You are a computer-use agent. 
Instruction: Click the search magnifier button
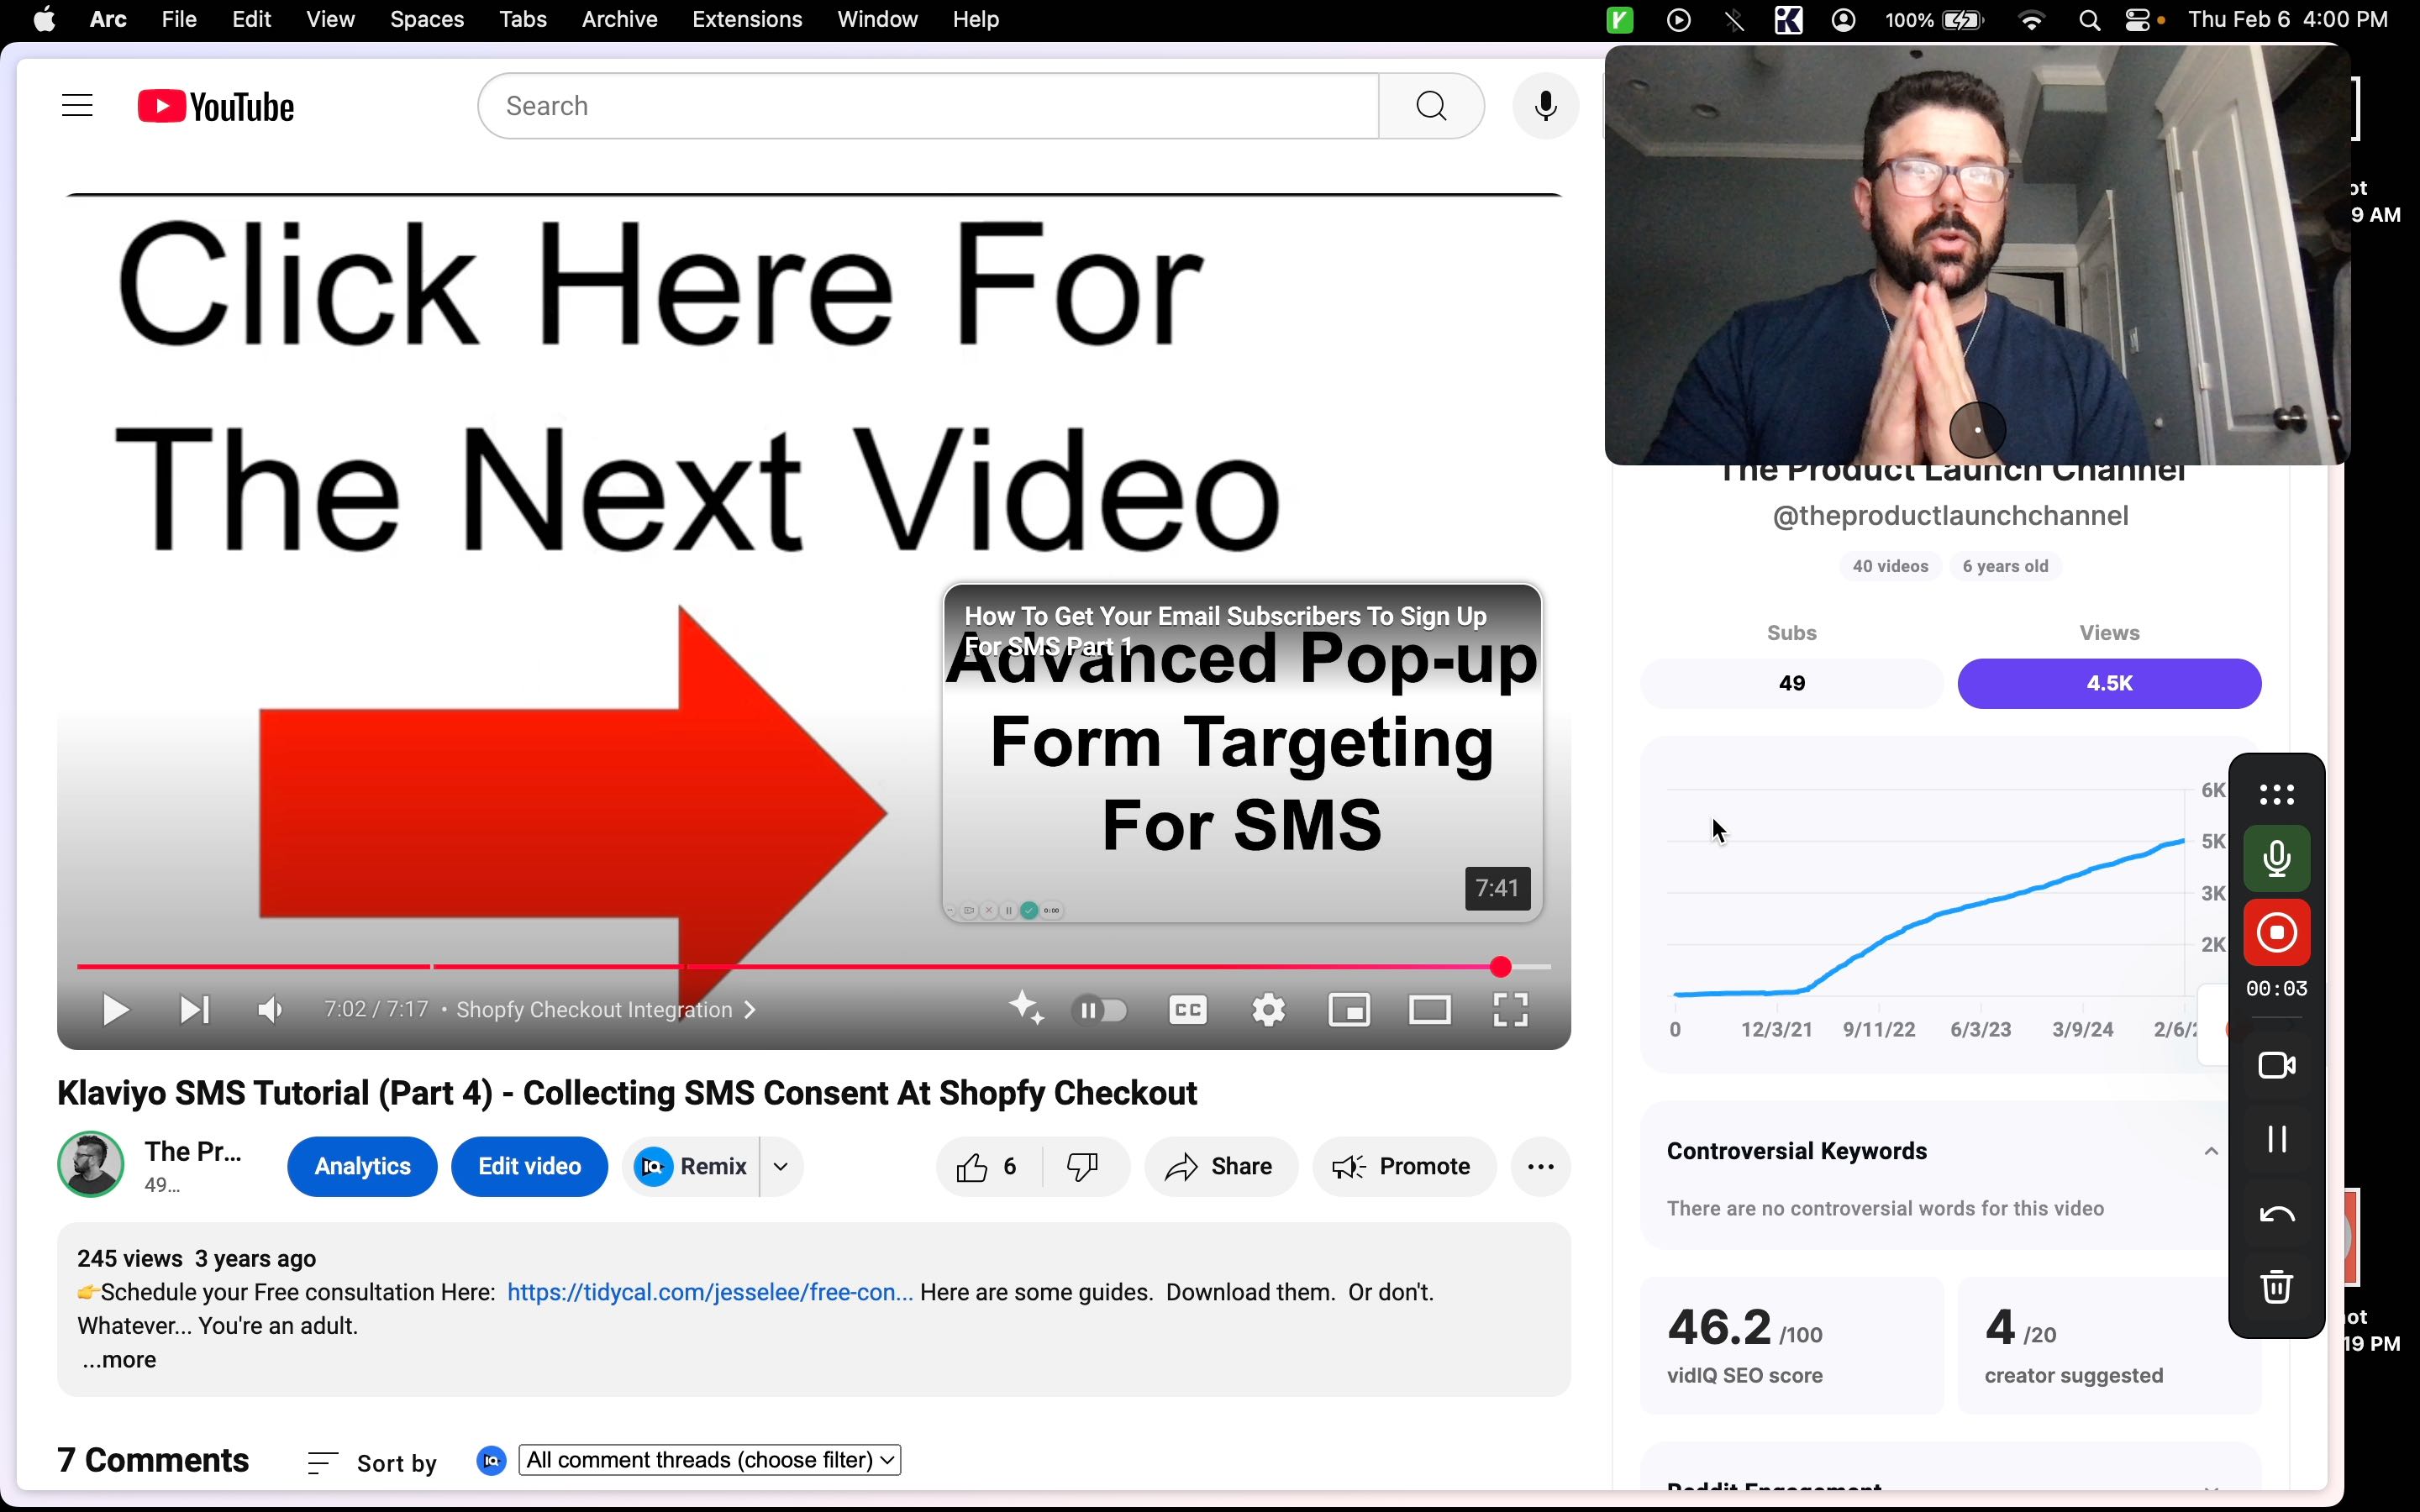1431,106
